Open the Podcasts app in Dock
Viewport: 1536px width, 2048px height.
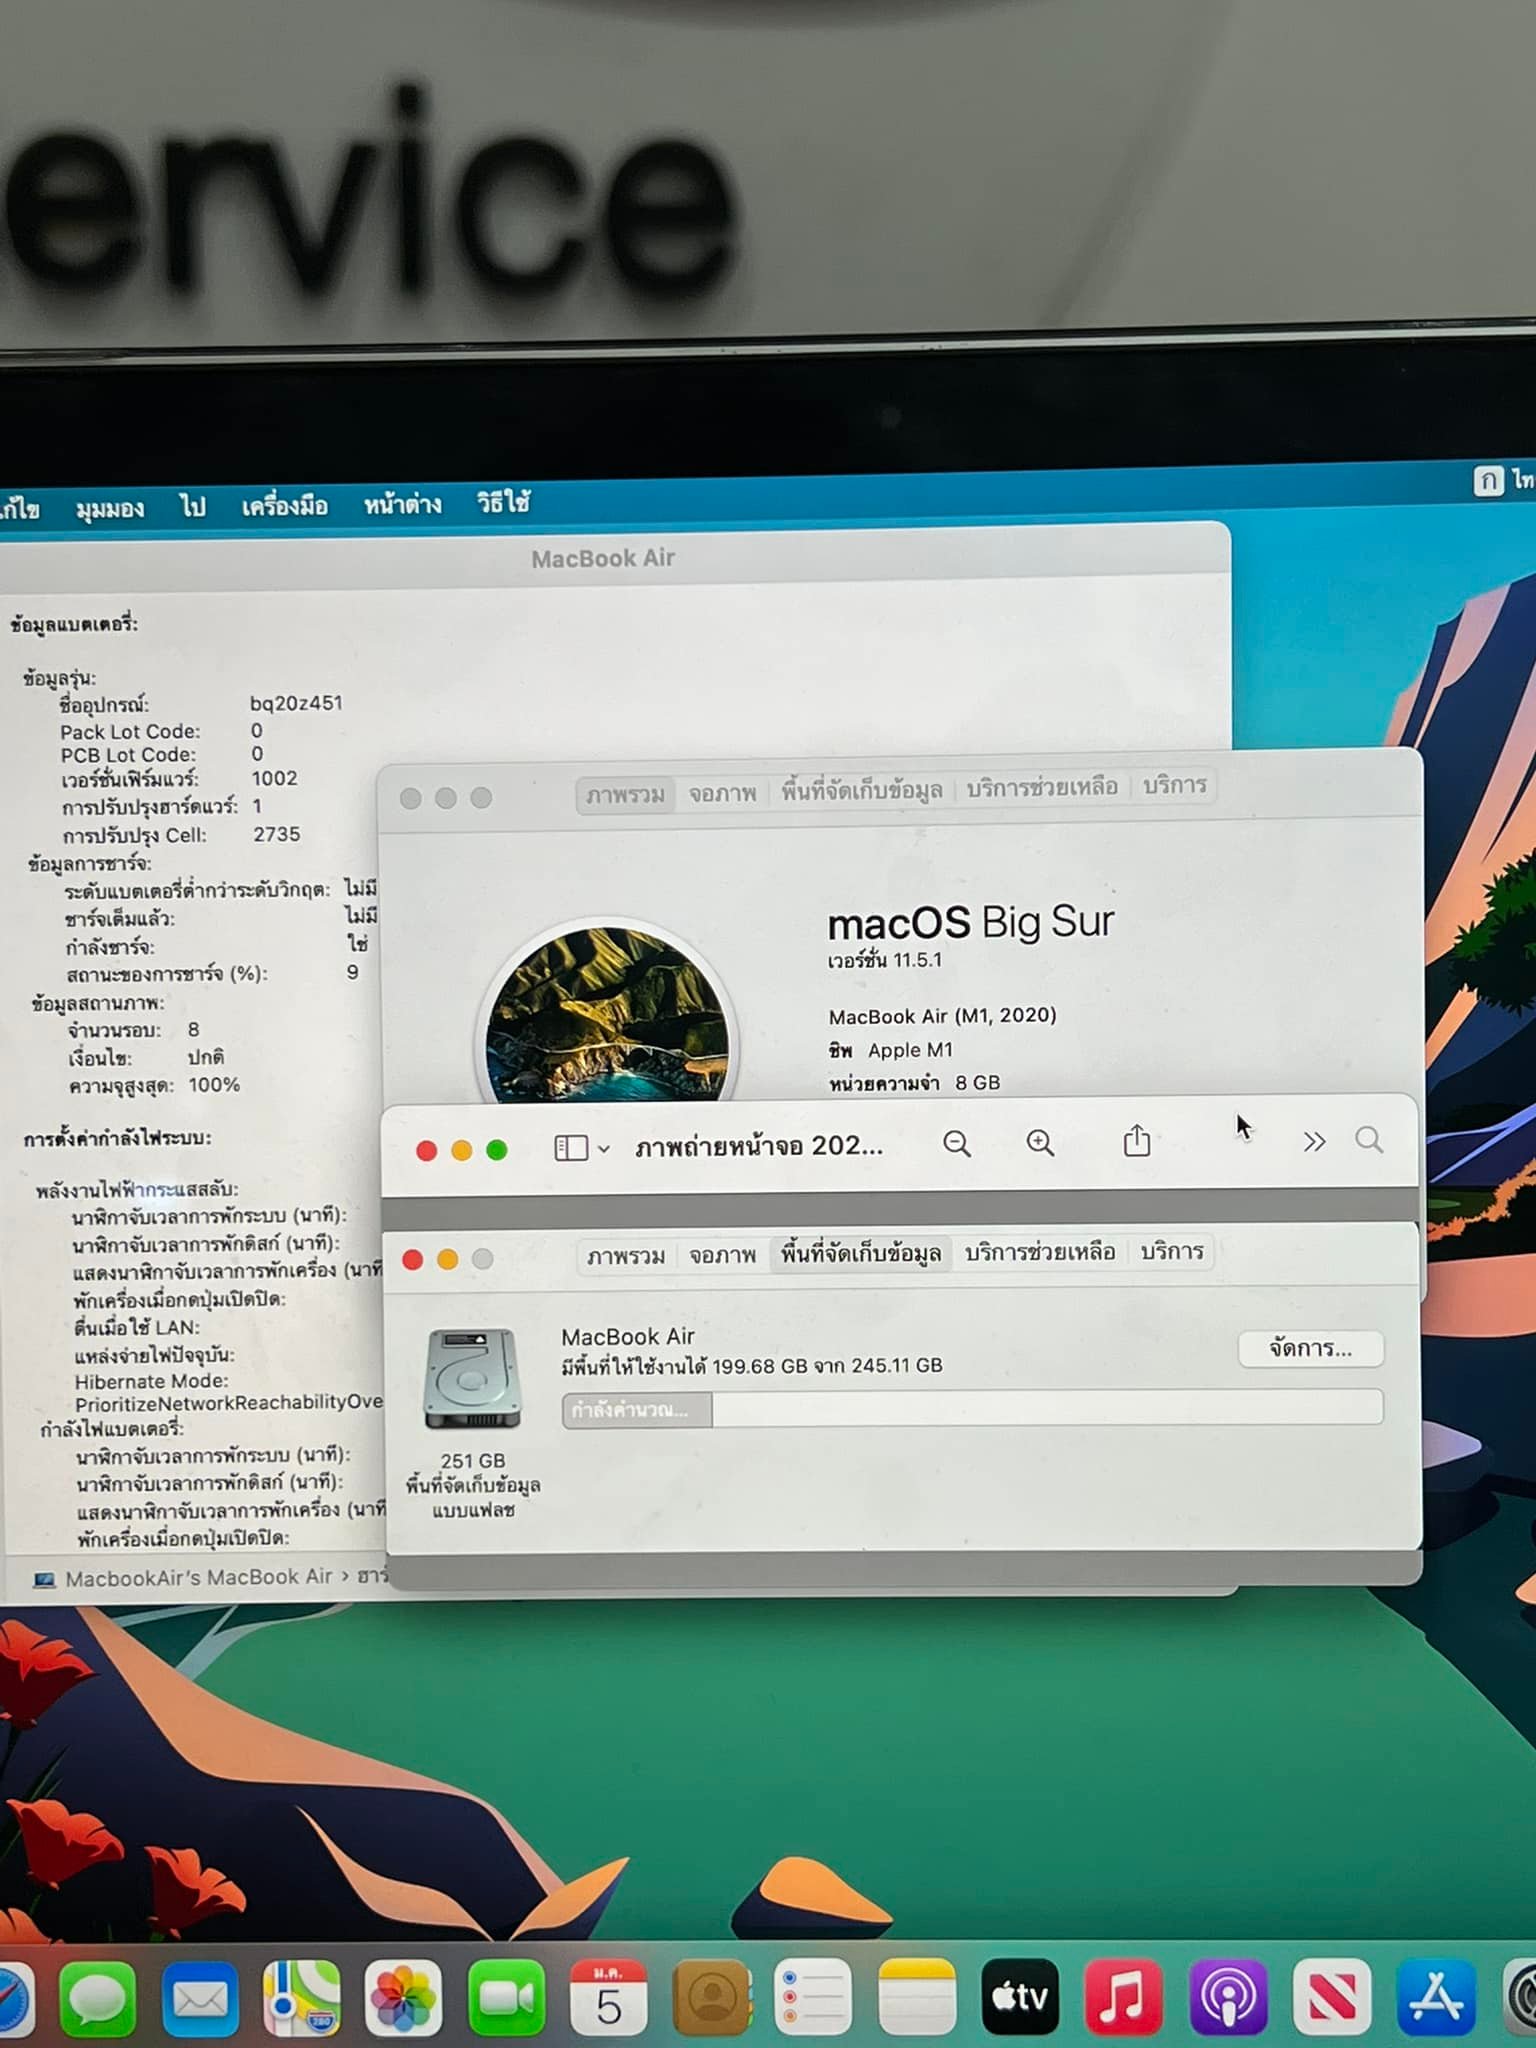coord(1228,1998)
